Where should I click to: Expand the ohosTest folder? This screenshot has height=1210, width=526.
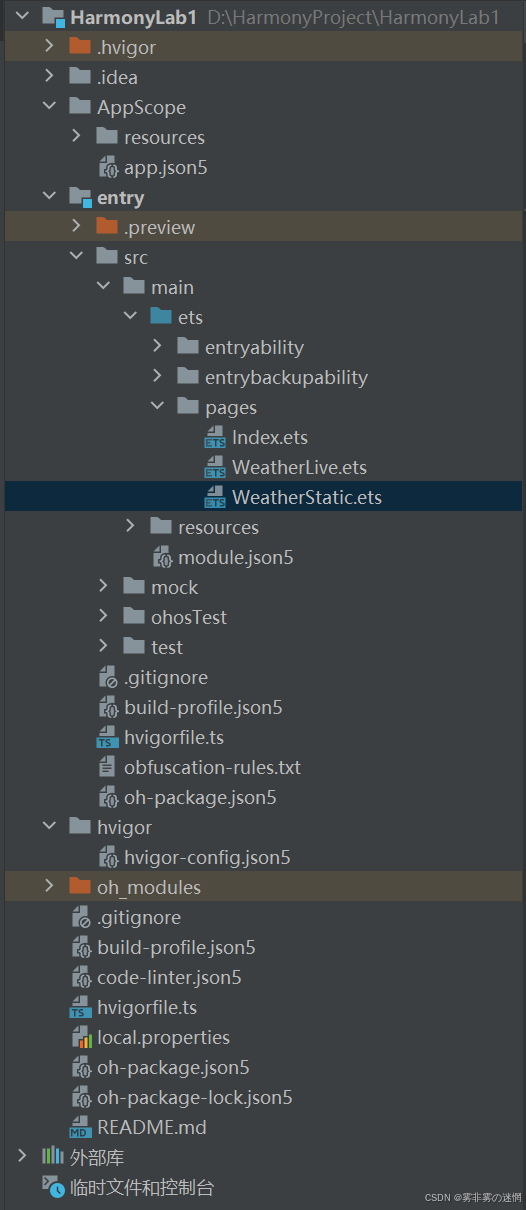(x=103, y=617)
